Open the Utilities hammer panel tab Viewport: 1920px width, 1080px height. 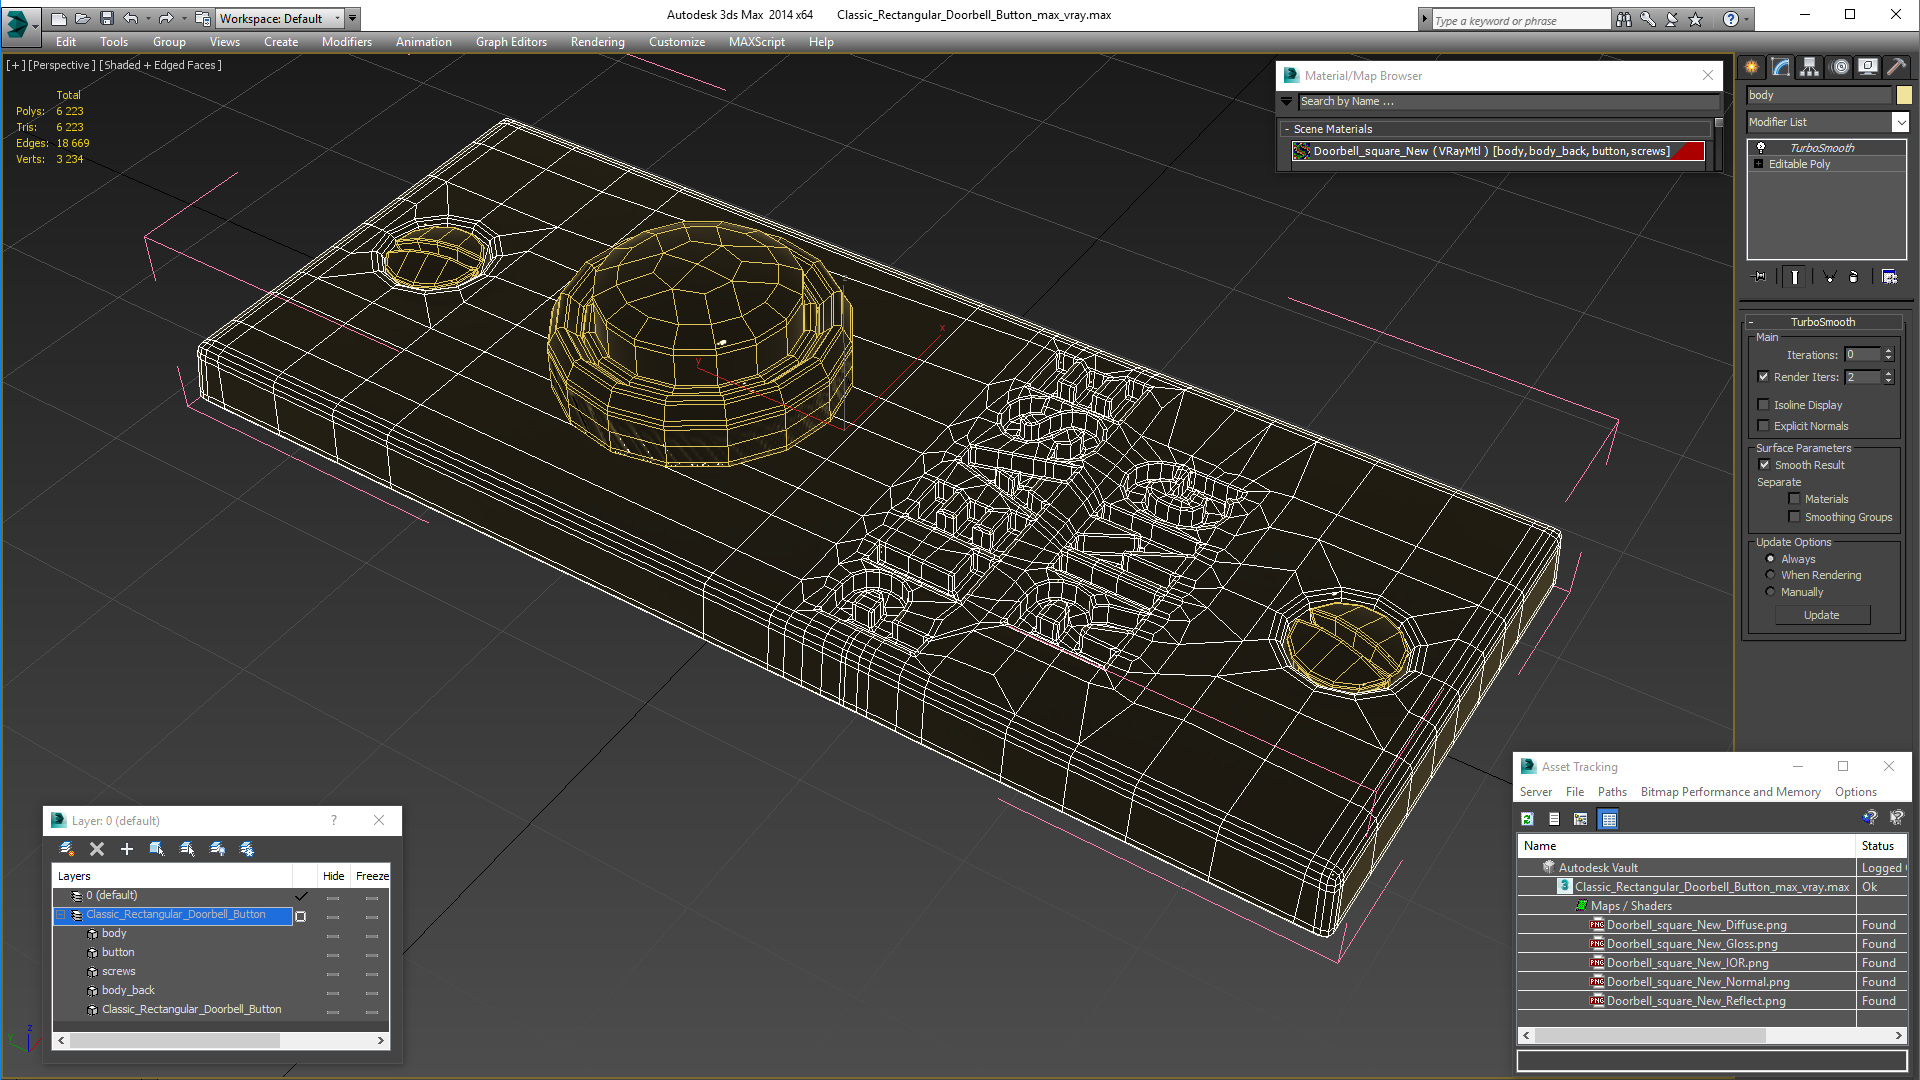pyautogui.click(x=1895, y=67)
